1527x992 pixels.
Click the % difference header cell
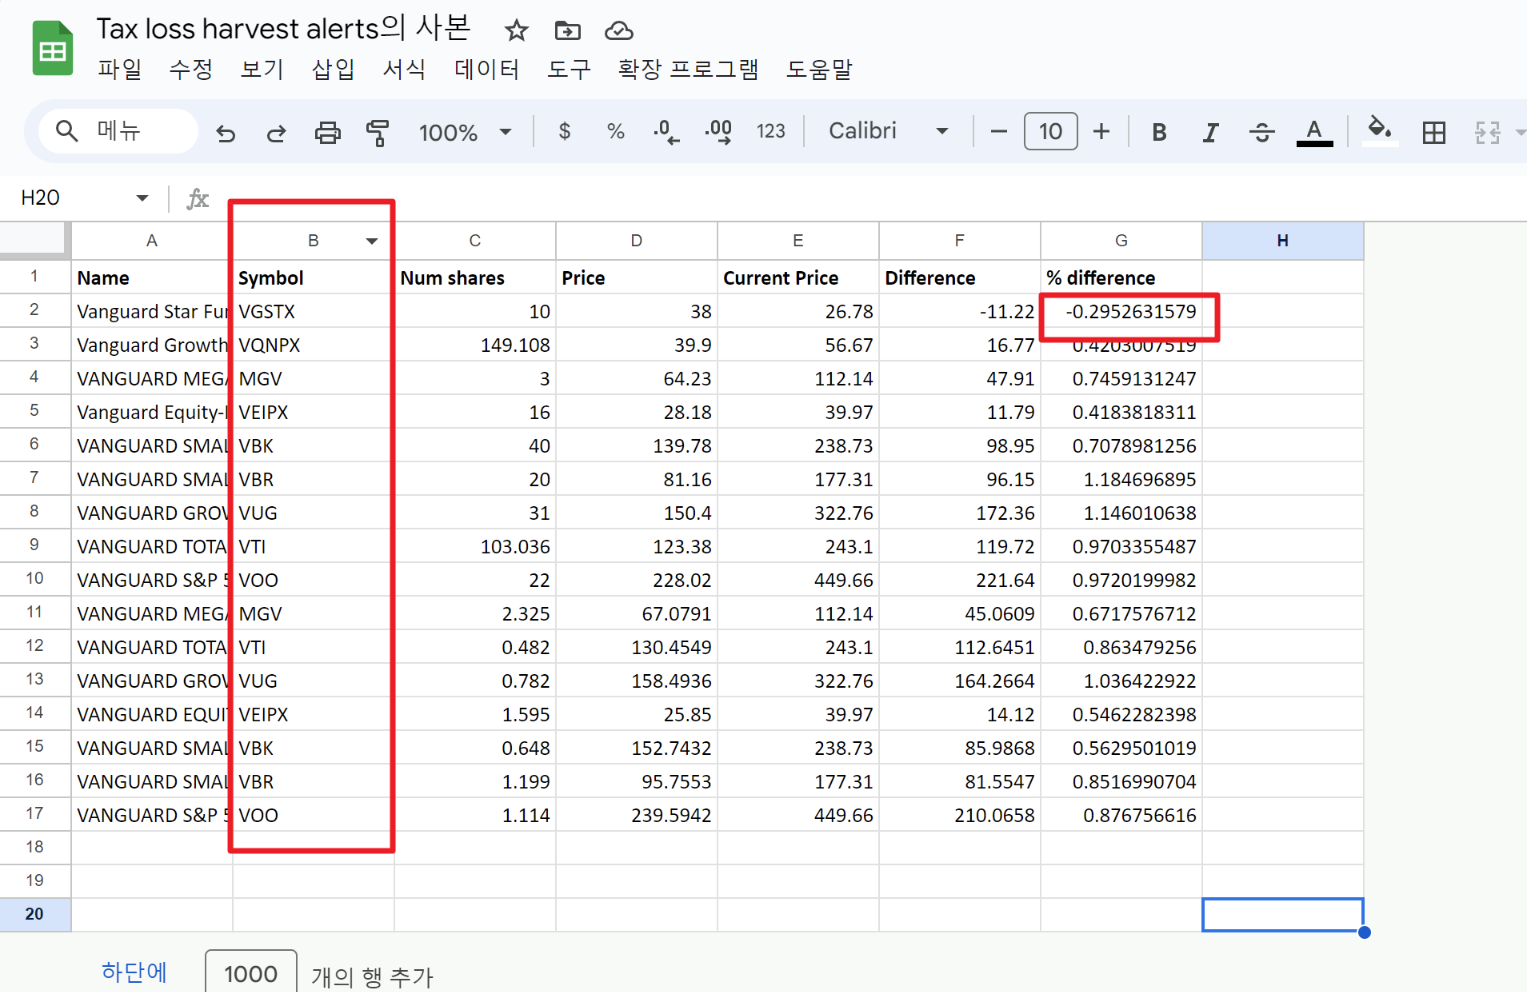(1121, 278)
